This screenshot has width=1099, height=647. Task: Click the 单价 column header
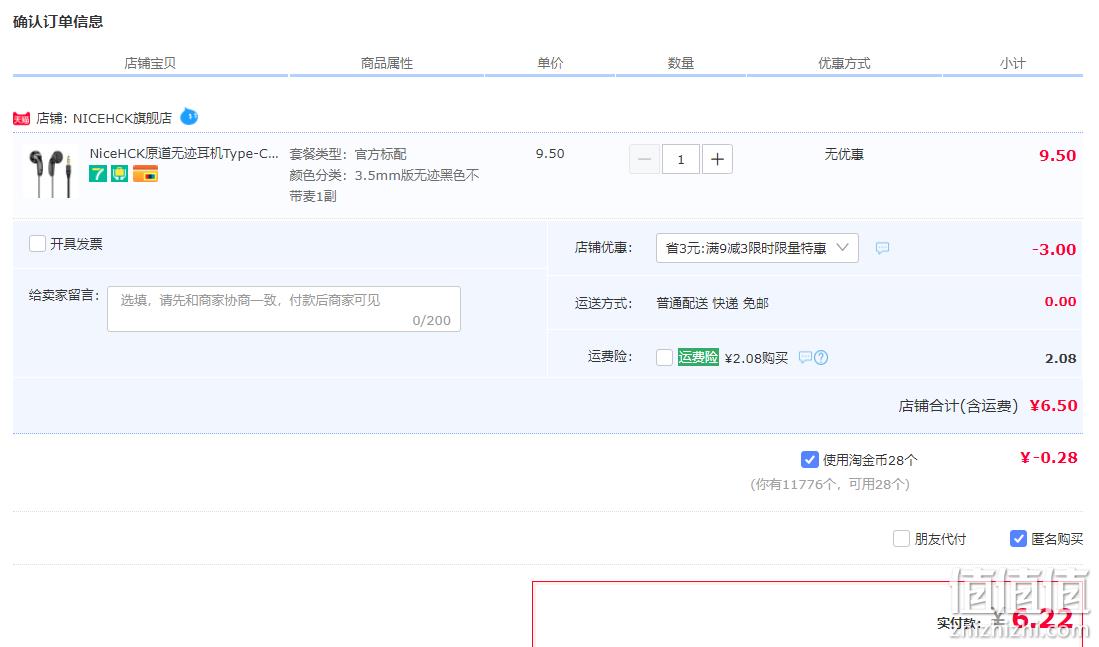pos(550,63)
